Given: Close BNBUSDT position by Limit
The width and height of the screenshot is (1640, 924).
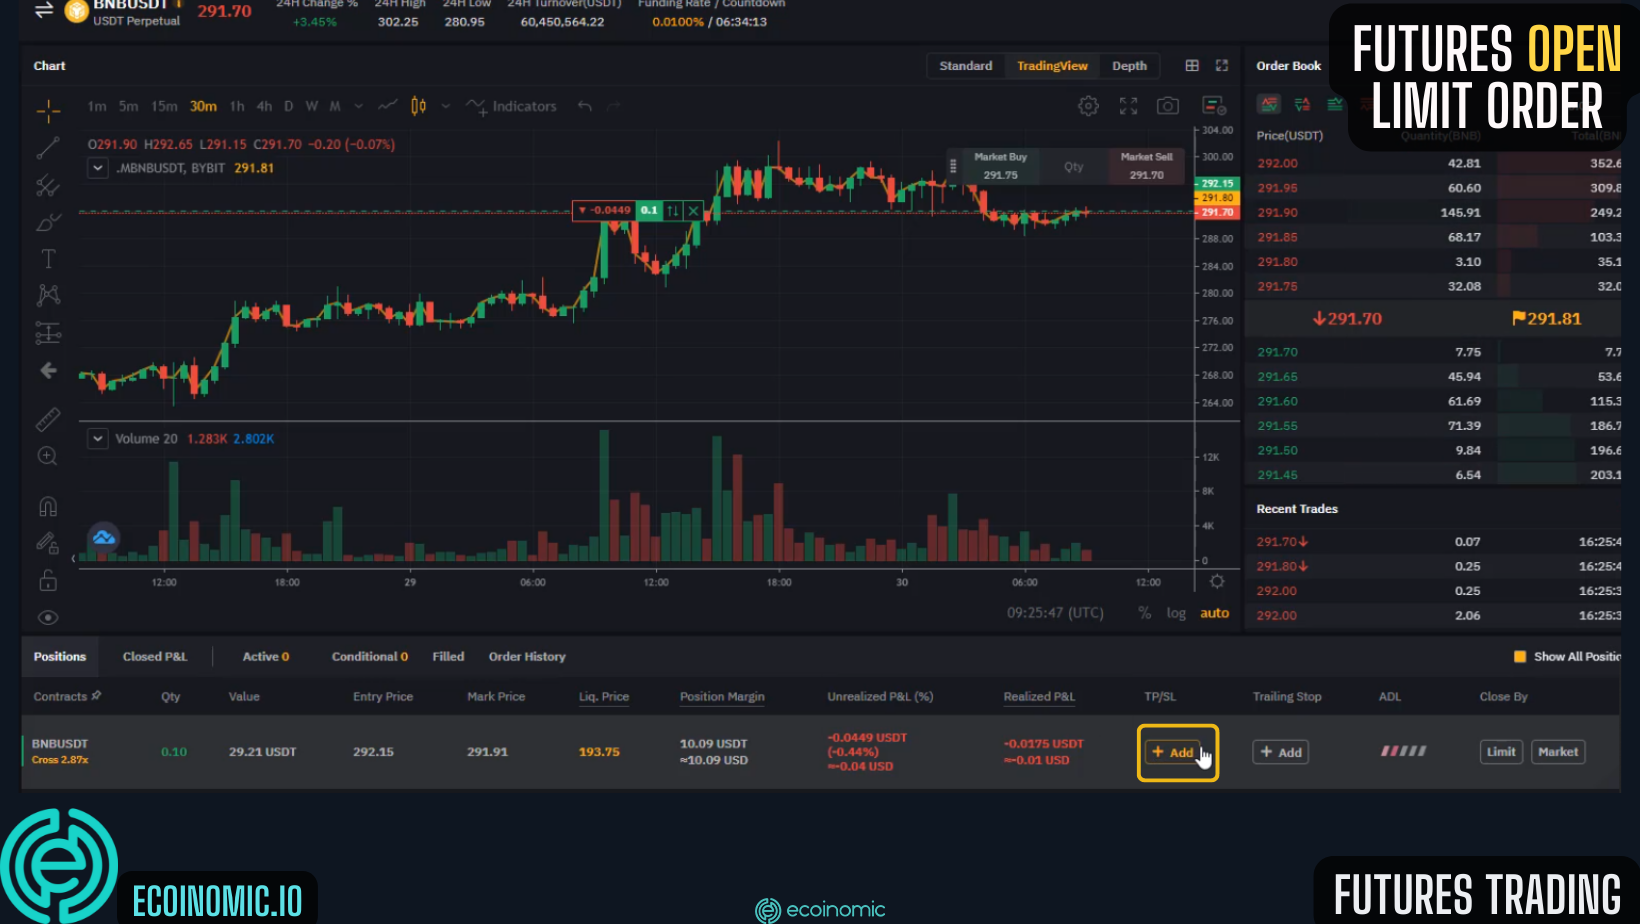Looking at the screenshot, I should click(x=1501, y=752).
